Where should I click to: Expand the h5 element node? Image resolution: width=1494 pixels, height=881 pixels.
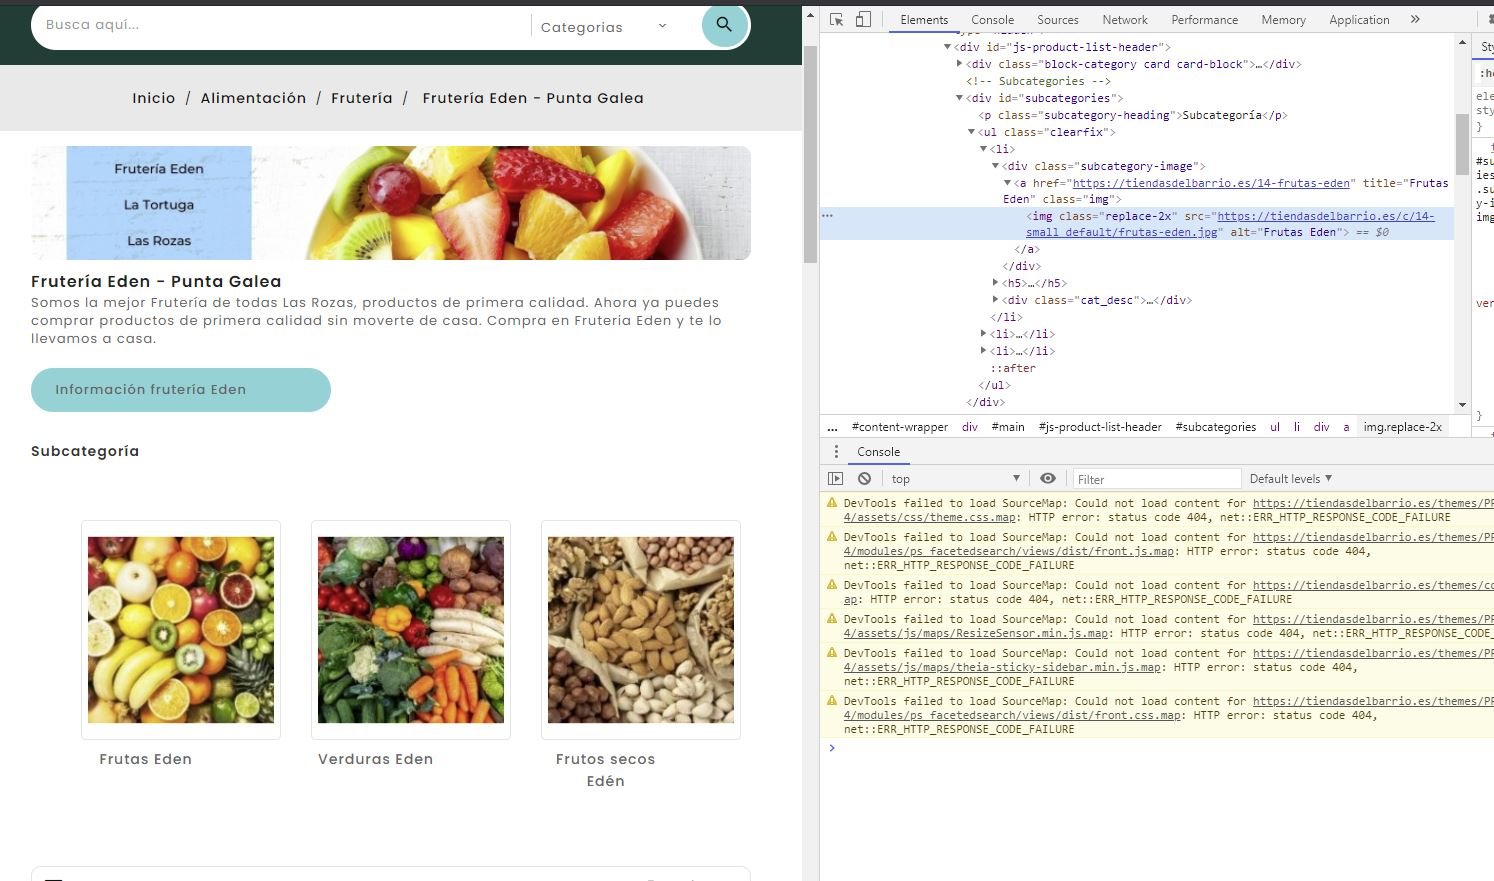(x=995, y=283)
